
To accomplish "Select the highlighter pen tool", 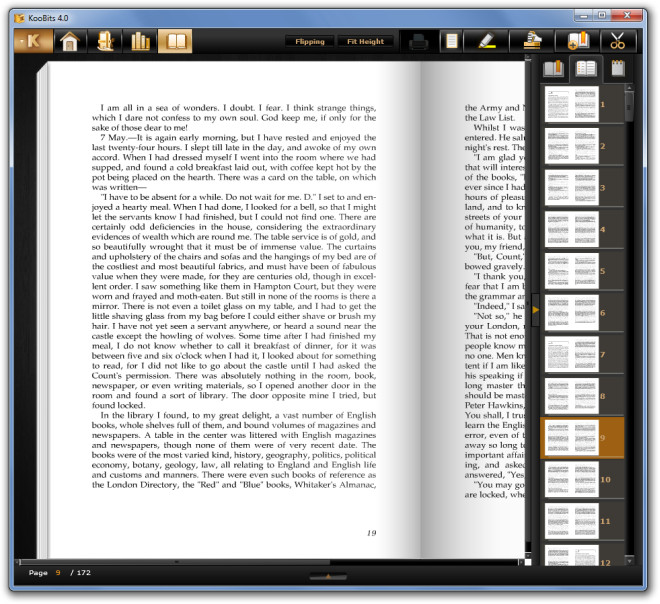I will coord(486,41).
